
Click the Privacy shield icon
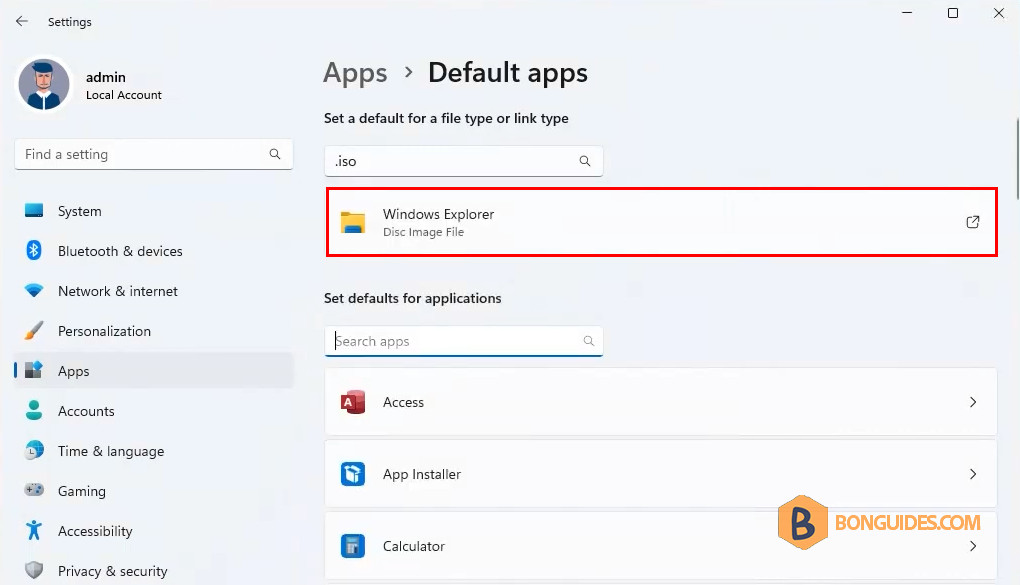click(x=34, y=571)
